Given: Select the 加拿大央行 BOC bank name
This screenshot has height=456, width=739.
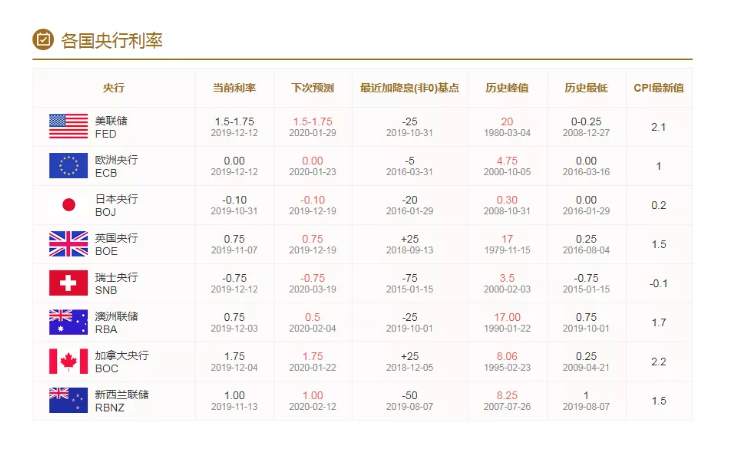Looking at the screenshot, I should [122, 361].
